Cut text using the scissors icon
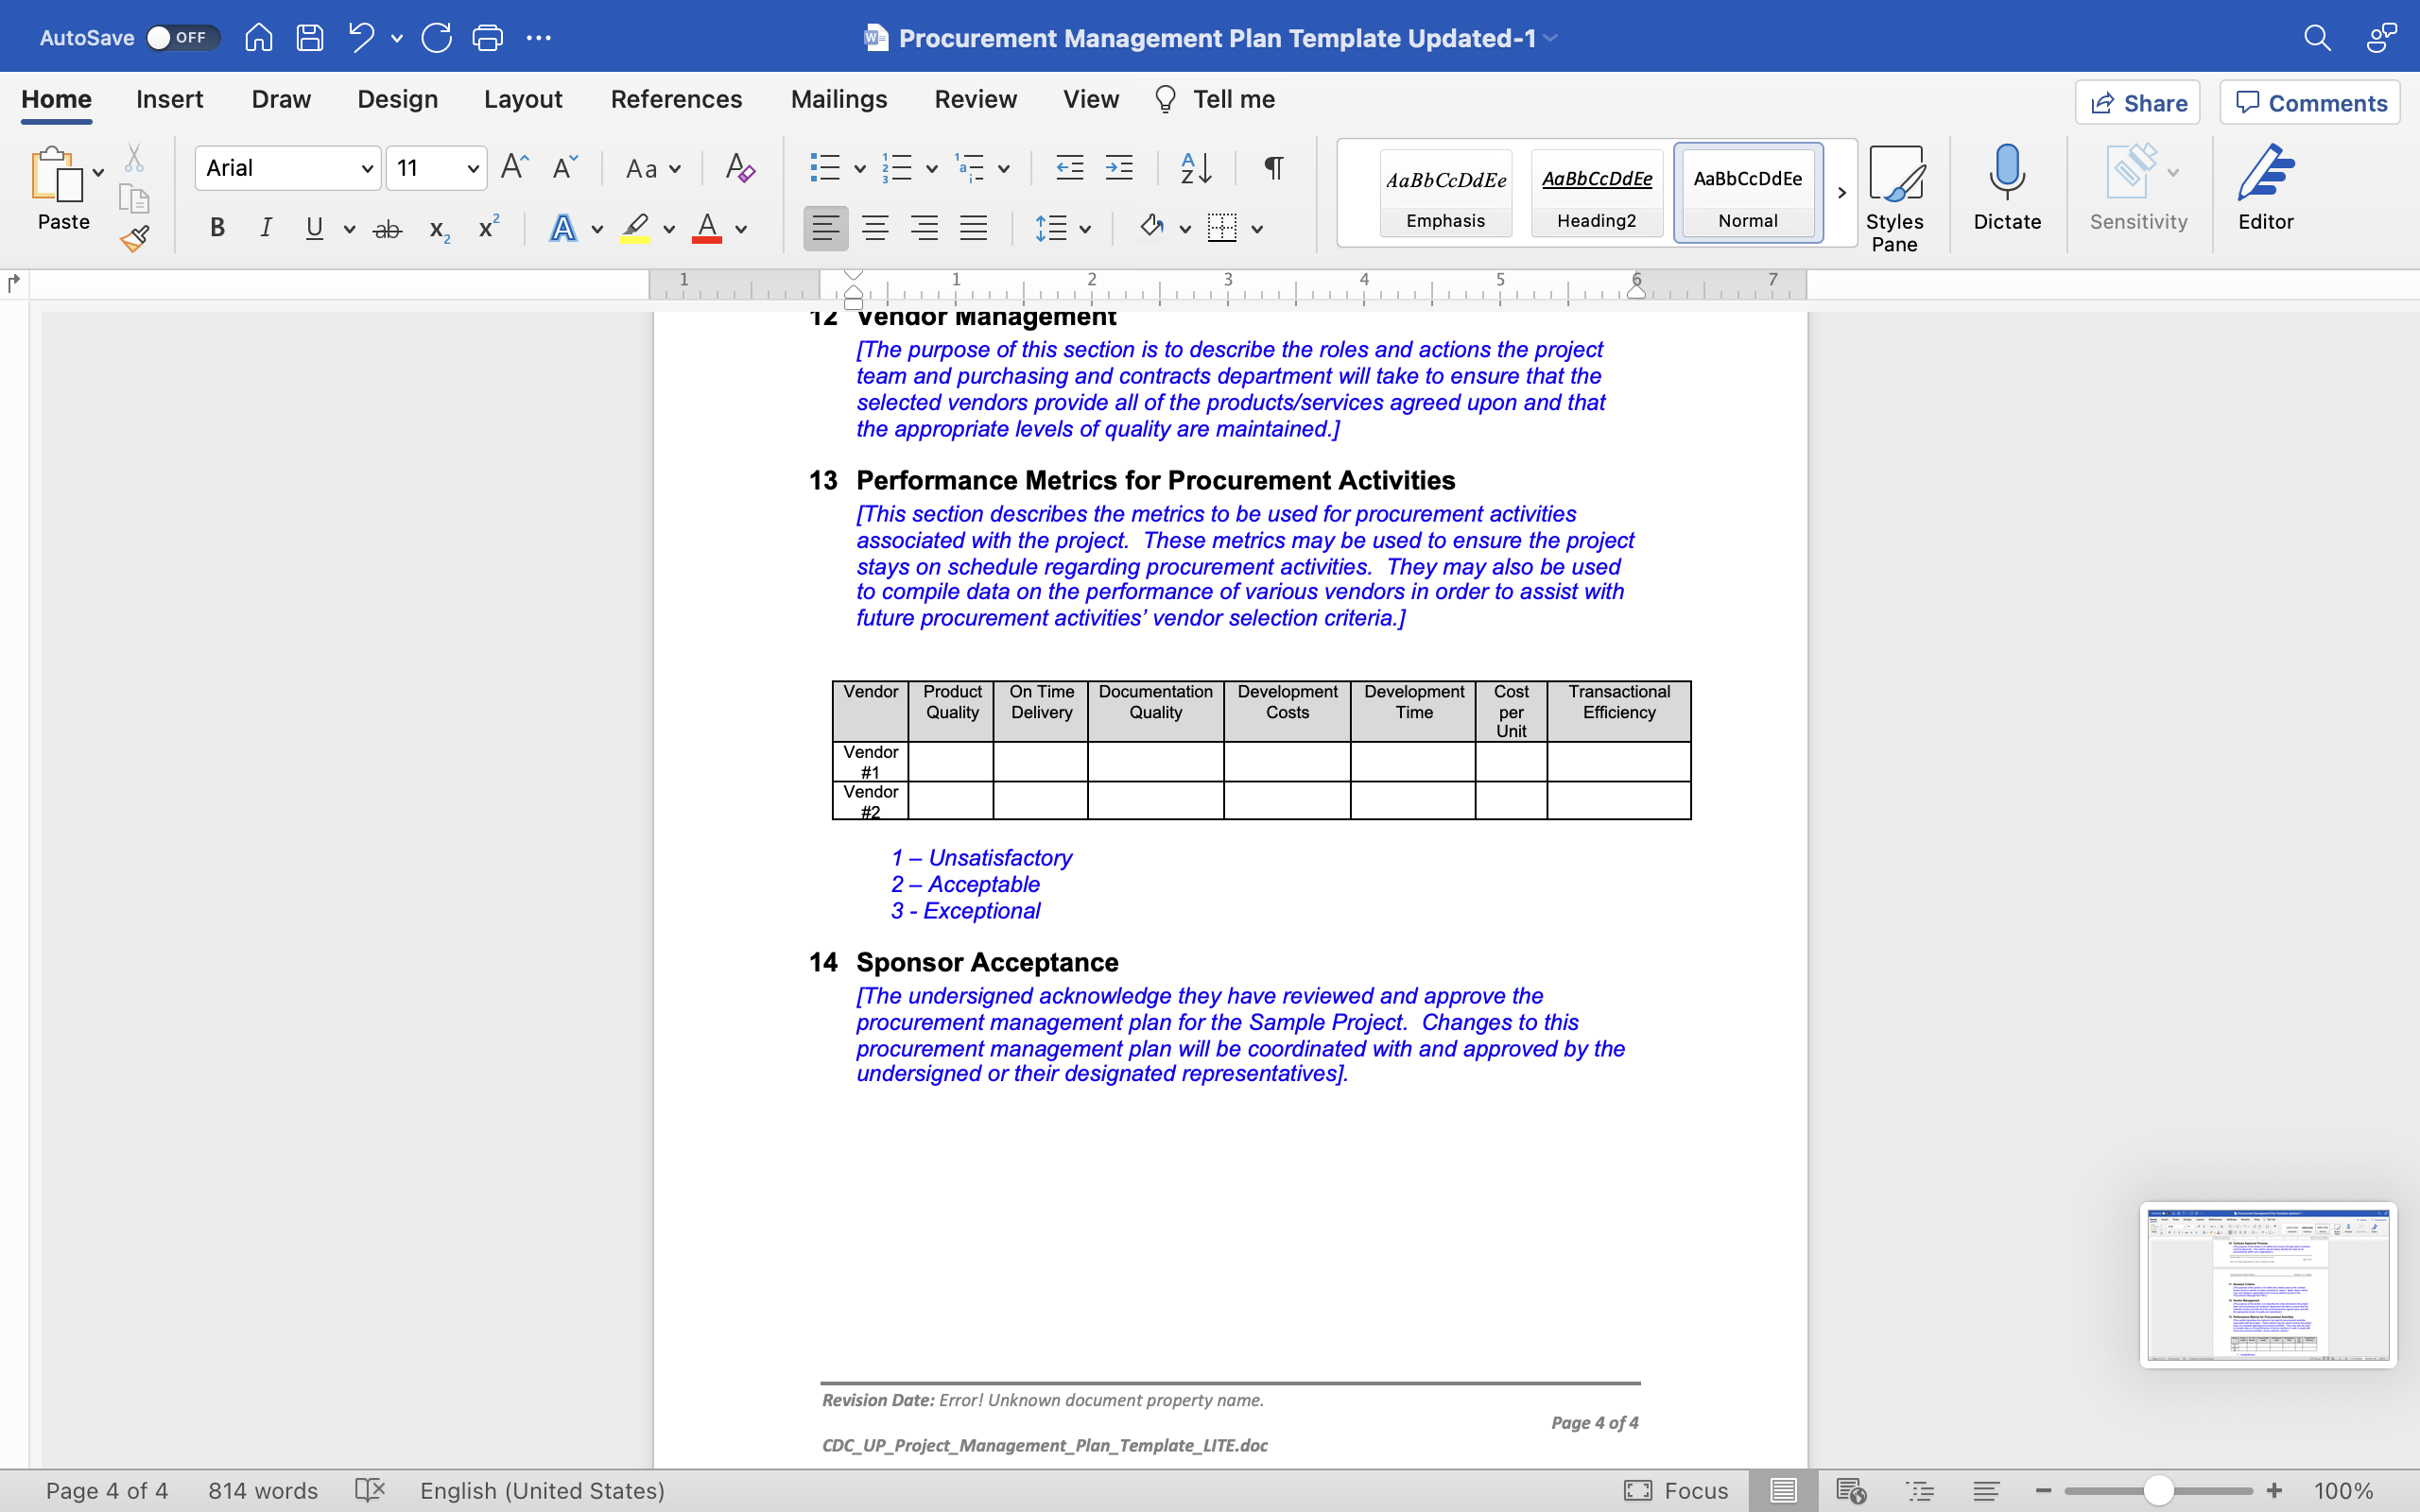The image size is (2420, 1512). tap(135, 156)
